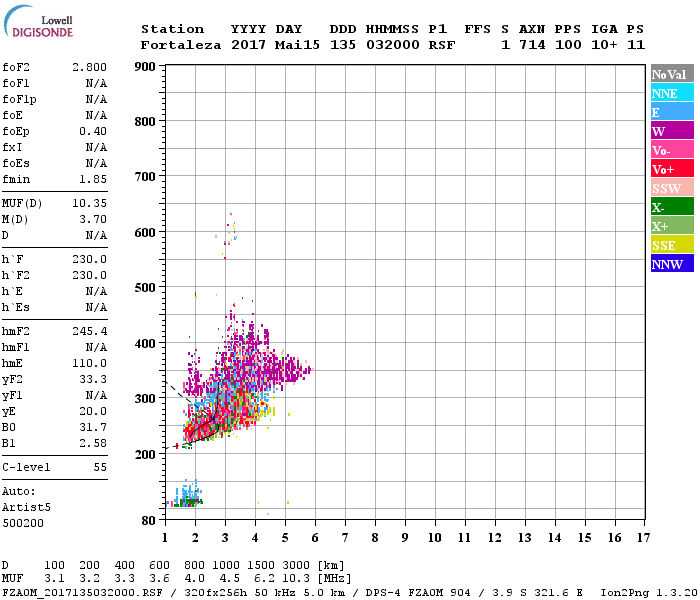This screenshot has height=600, width=700.
Task: Click the foEp value 0.40
Action: [93, 131]
